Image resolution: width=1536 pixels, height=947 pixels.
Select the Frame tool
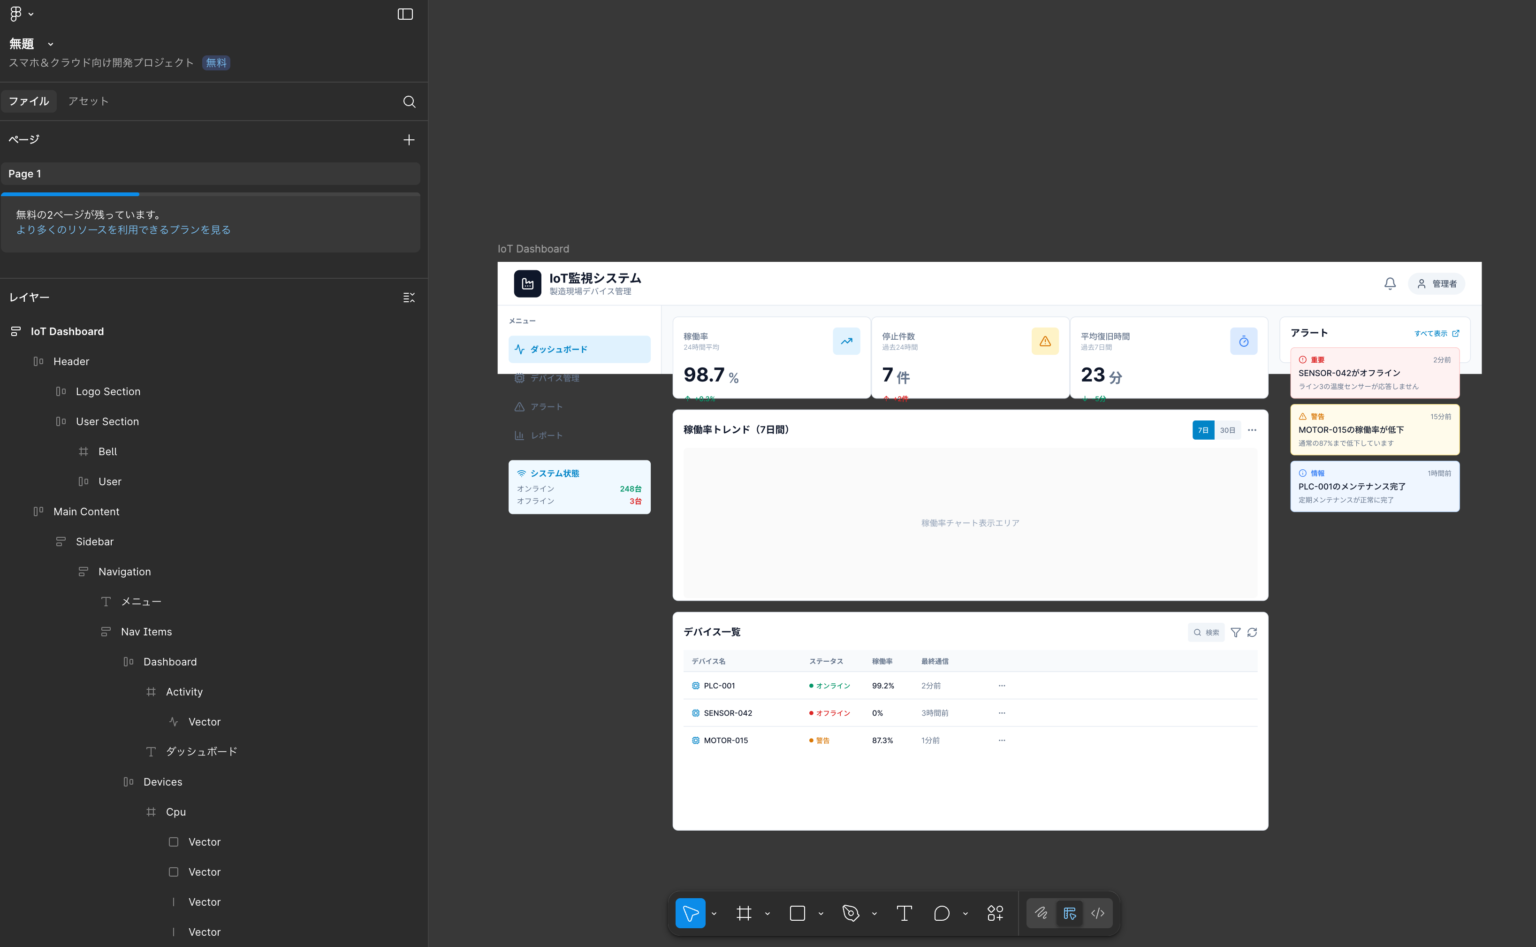[x=744, y=913]
